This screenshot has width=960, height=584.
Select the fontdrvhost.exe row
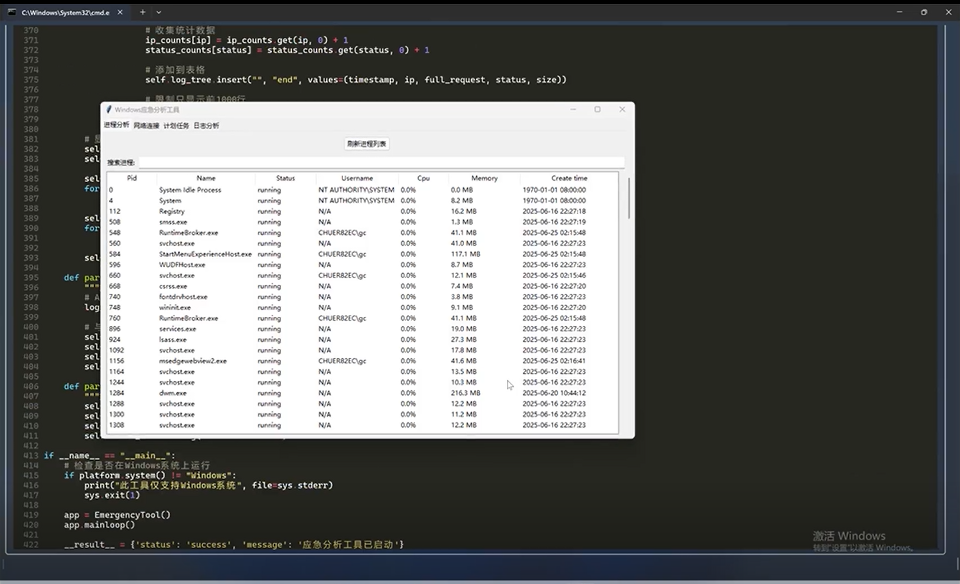pos(362,297)
